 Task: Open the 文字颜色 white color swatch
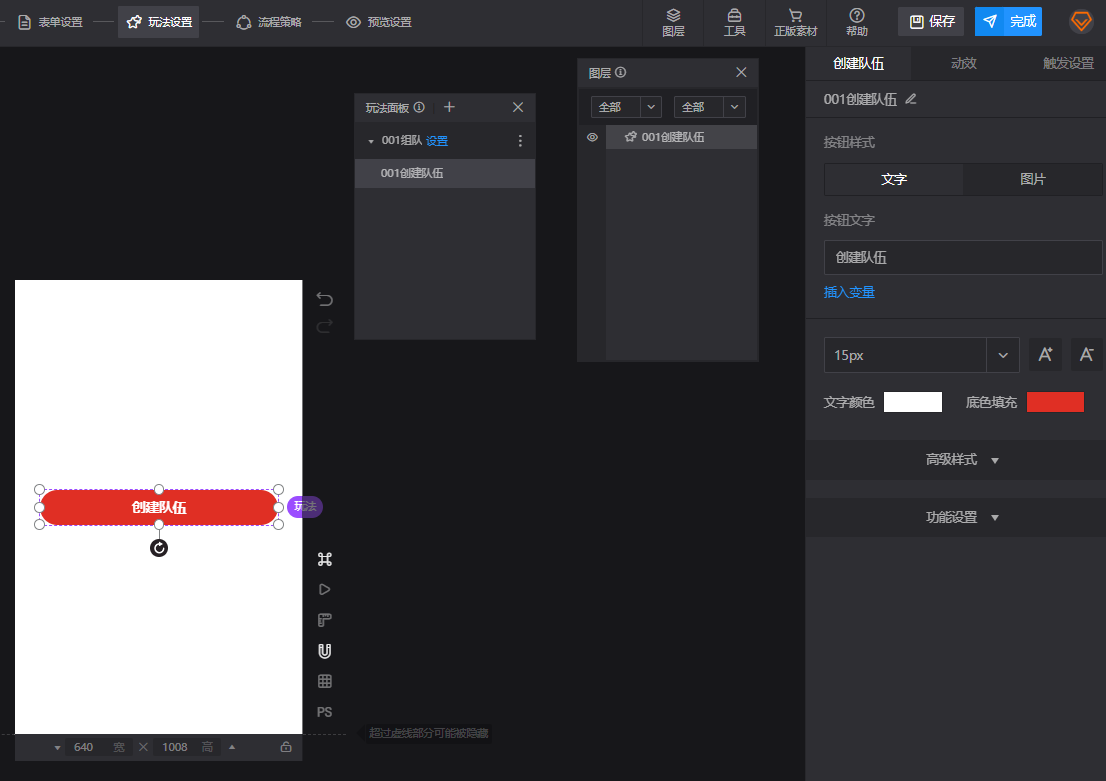(x=913, y=402)
